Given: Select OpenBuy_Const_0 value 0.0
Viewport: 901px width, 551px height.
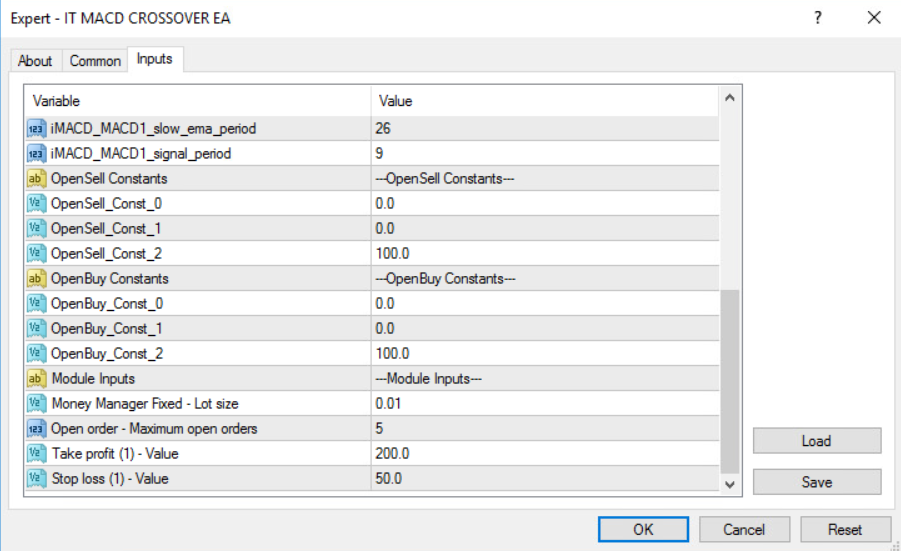Looking at the screenshot, I should 545,304.
